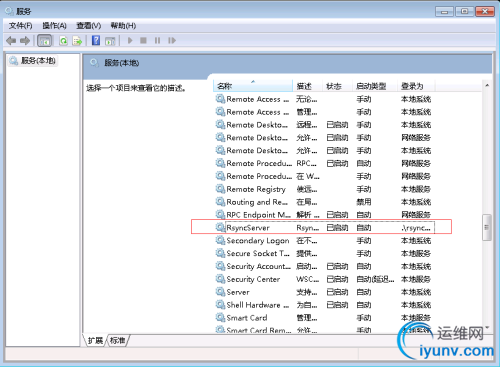Click the Forward arrow toolbar icon
This screenshot has width=500, height=367.
click(x=25, y=41)
